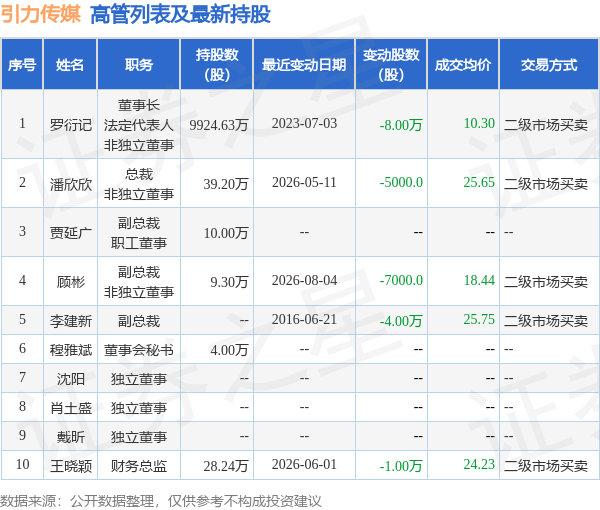600x510 pixels.
Task: Click the name 罗衍记
Action: point(71,125)
